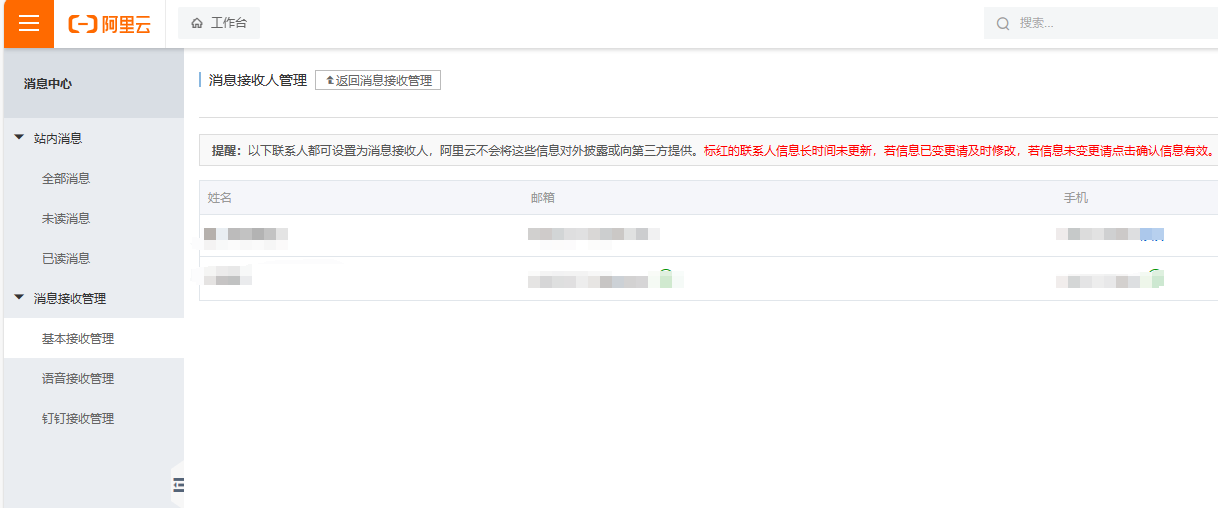Click the 邮箱 column header

543,198
